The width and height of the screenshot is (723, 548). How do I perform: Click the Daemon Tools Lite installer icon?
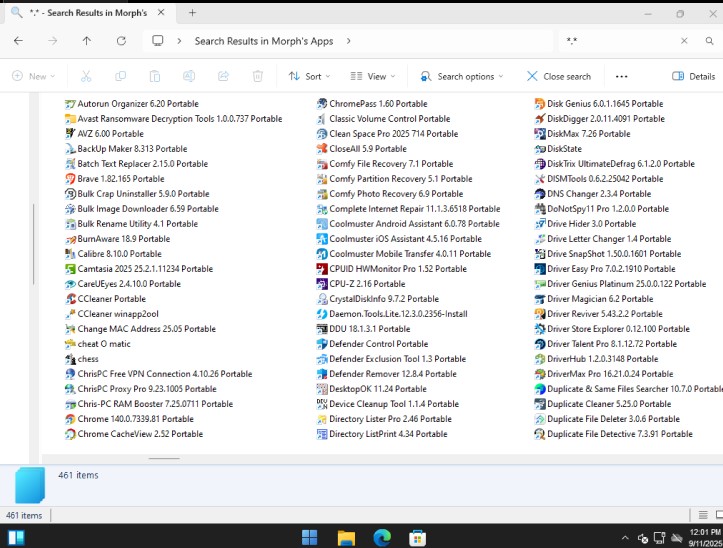coord(322,314)
